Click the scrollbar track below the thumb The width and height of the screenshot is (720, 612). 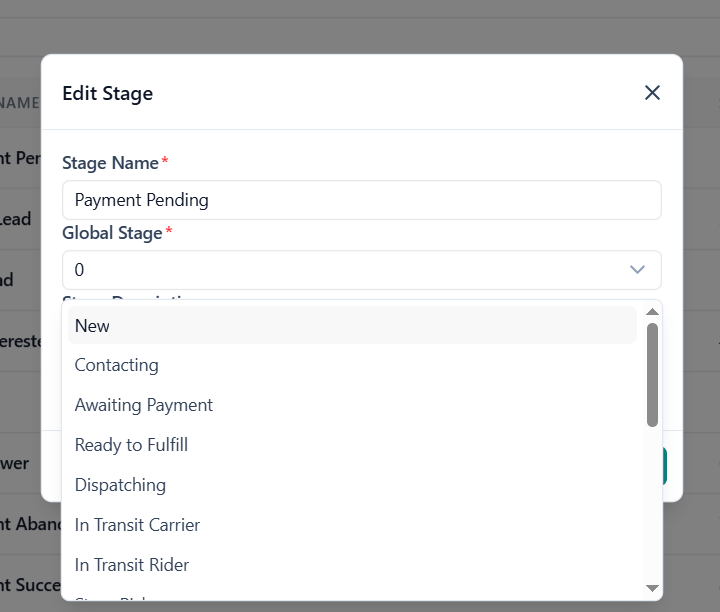652,500
